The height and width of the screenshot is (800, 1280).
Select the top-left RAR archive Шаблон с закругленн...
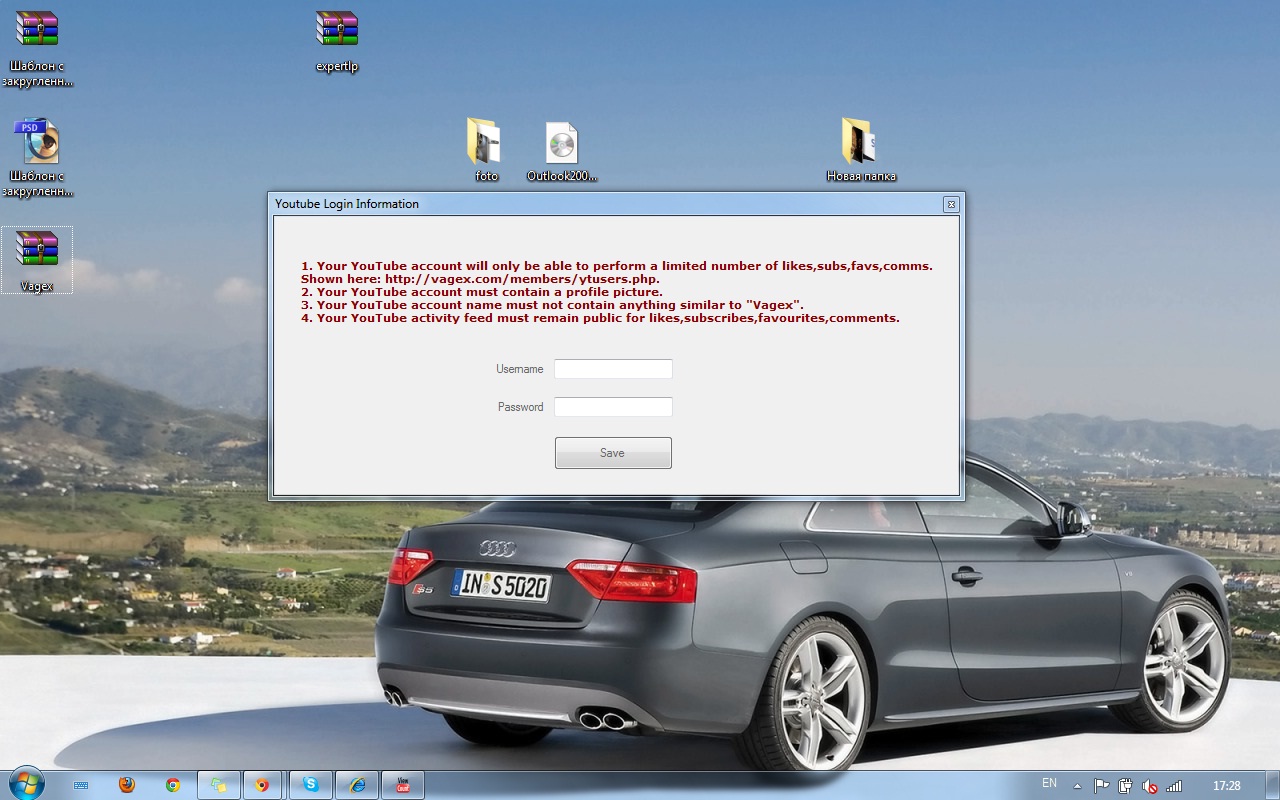(37, 48)
